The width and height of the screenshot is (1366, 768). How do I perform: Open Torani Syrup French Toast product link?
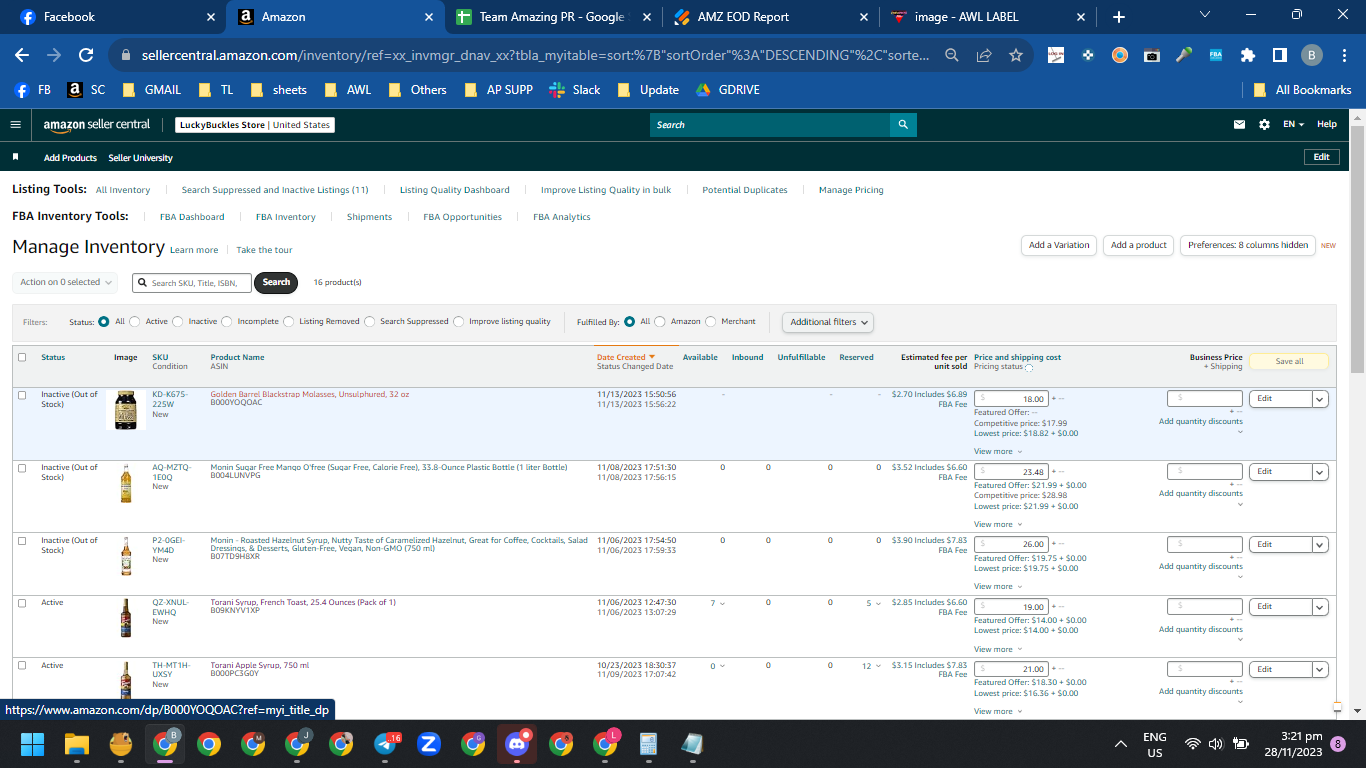[x=303, y=602]
